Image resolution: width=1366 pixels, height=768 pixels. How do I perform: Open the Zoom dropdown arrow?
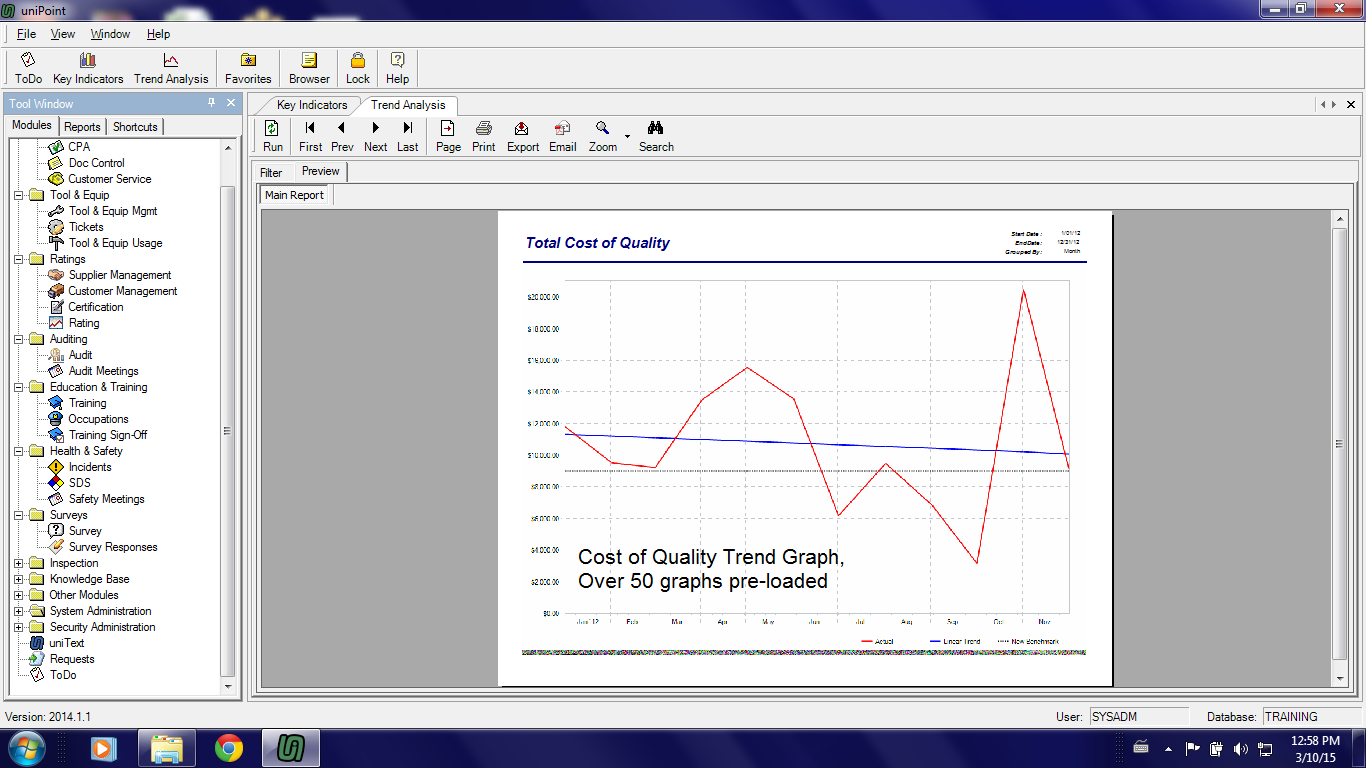point(627,135)
